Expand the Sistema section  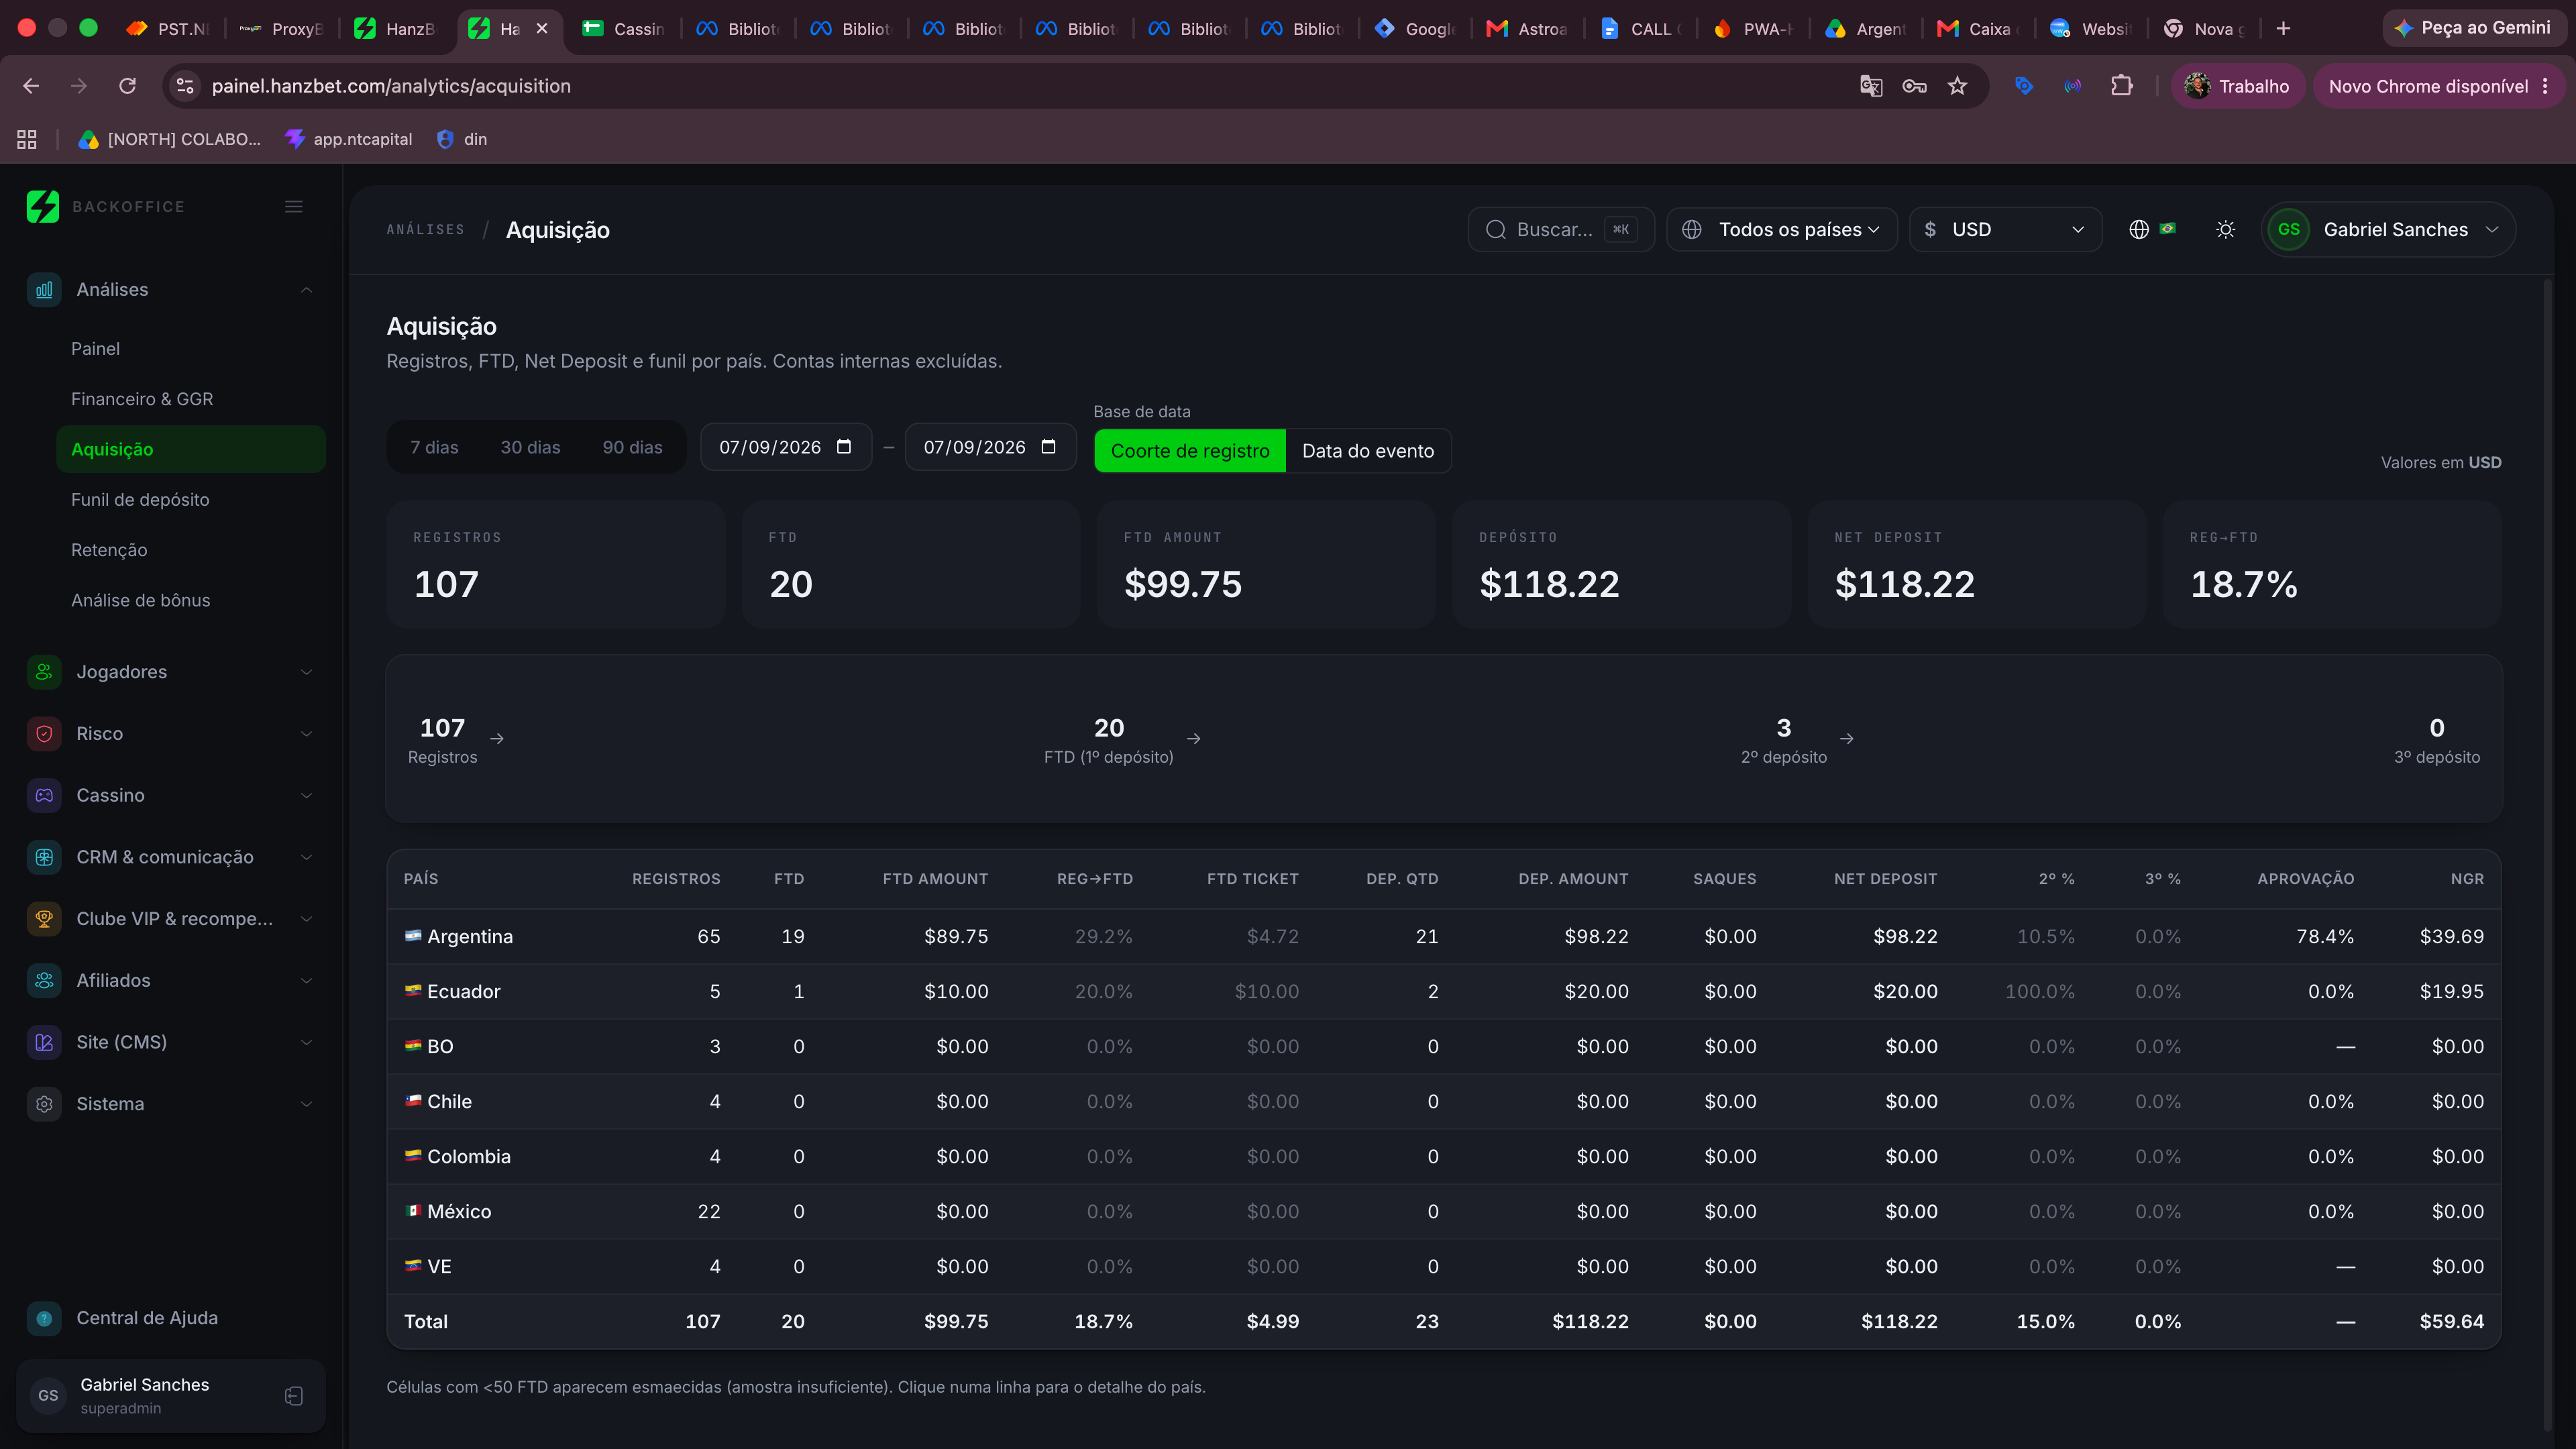click(306, 1104)
